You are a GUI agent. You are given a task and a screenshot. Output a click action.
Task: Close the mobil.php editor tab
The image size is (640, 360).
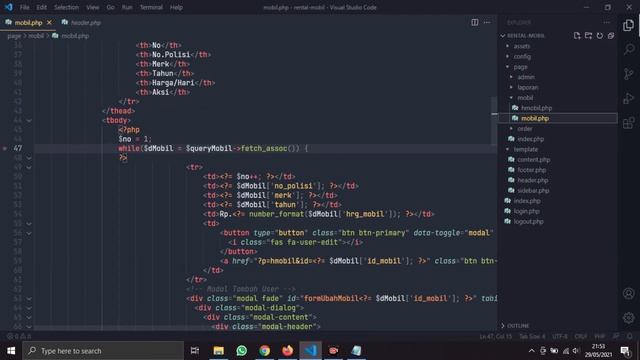[49, 22]
